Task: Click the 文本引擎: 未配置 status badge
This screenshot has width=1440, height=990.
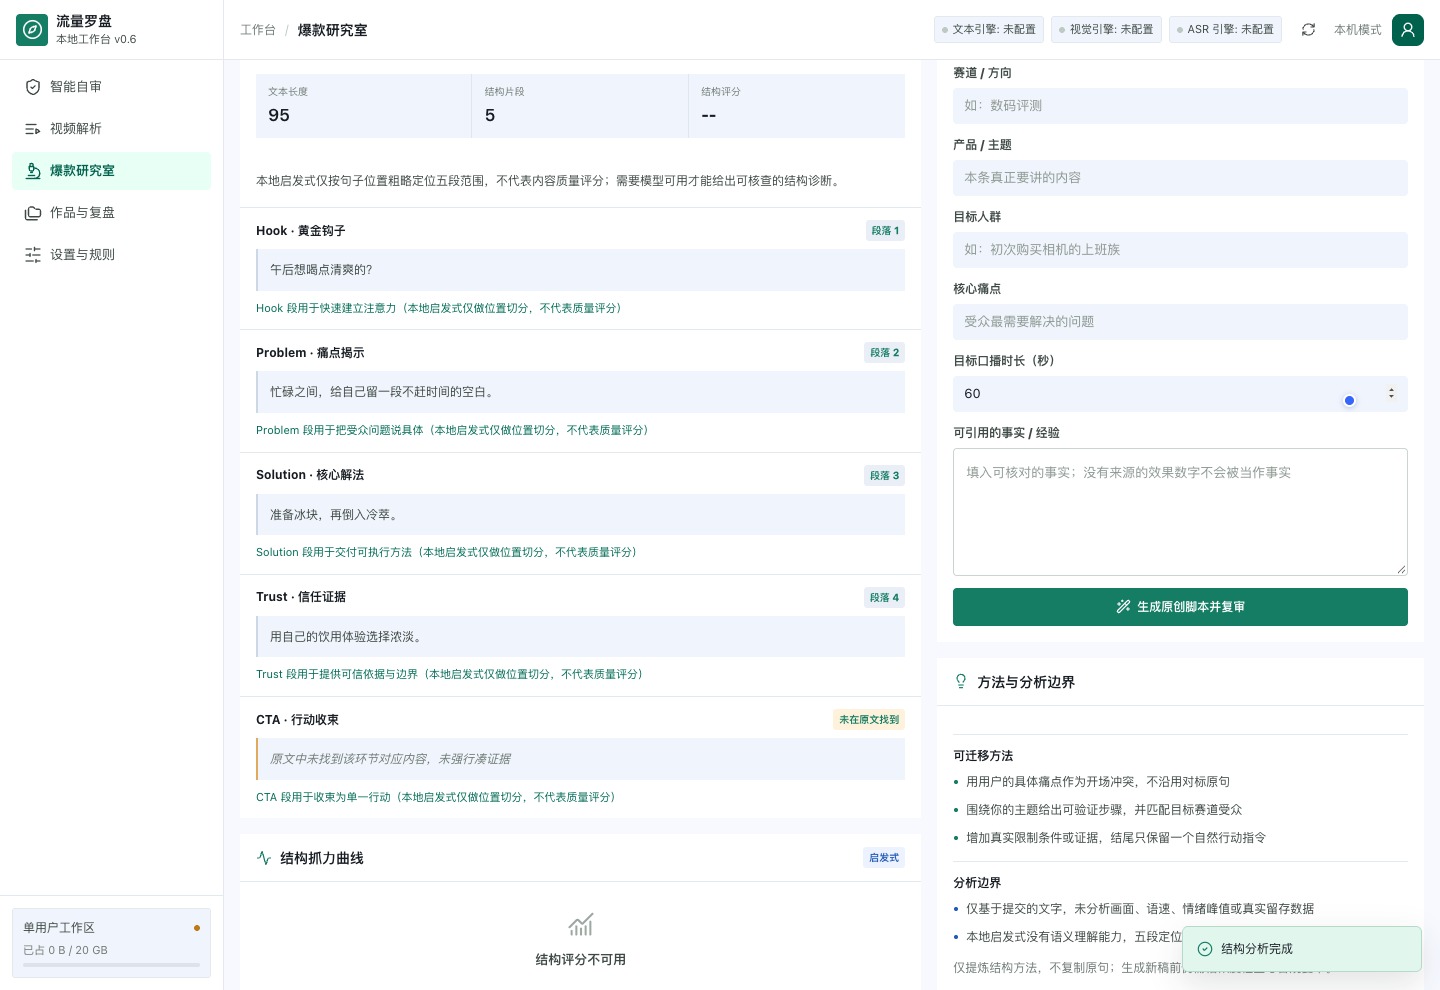Action: click(989, 30)
